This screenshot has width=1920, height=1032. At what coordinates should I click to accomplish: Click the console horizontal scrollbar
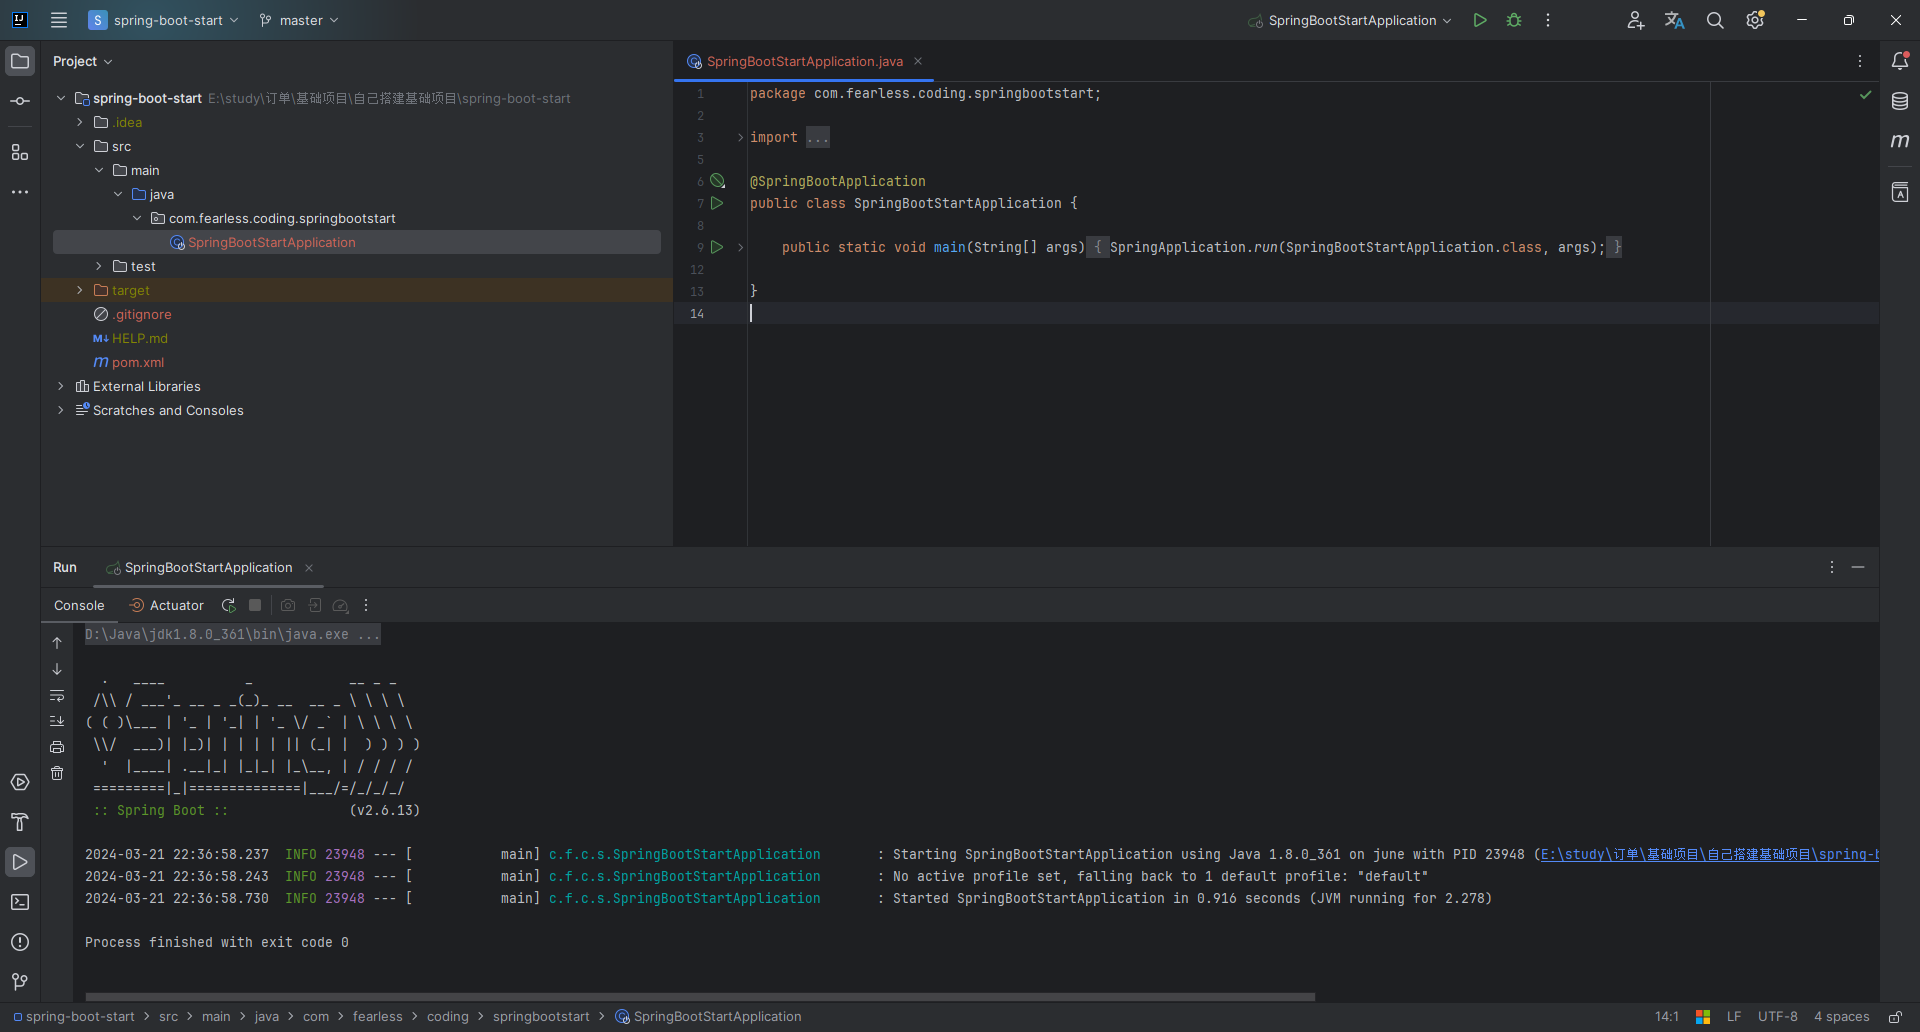pyautogui.click(x=700, y=997)
